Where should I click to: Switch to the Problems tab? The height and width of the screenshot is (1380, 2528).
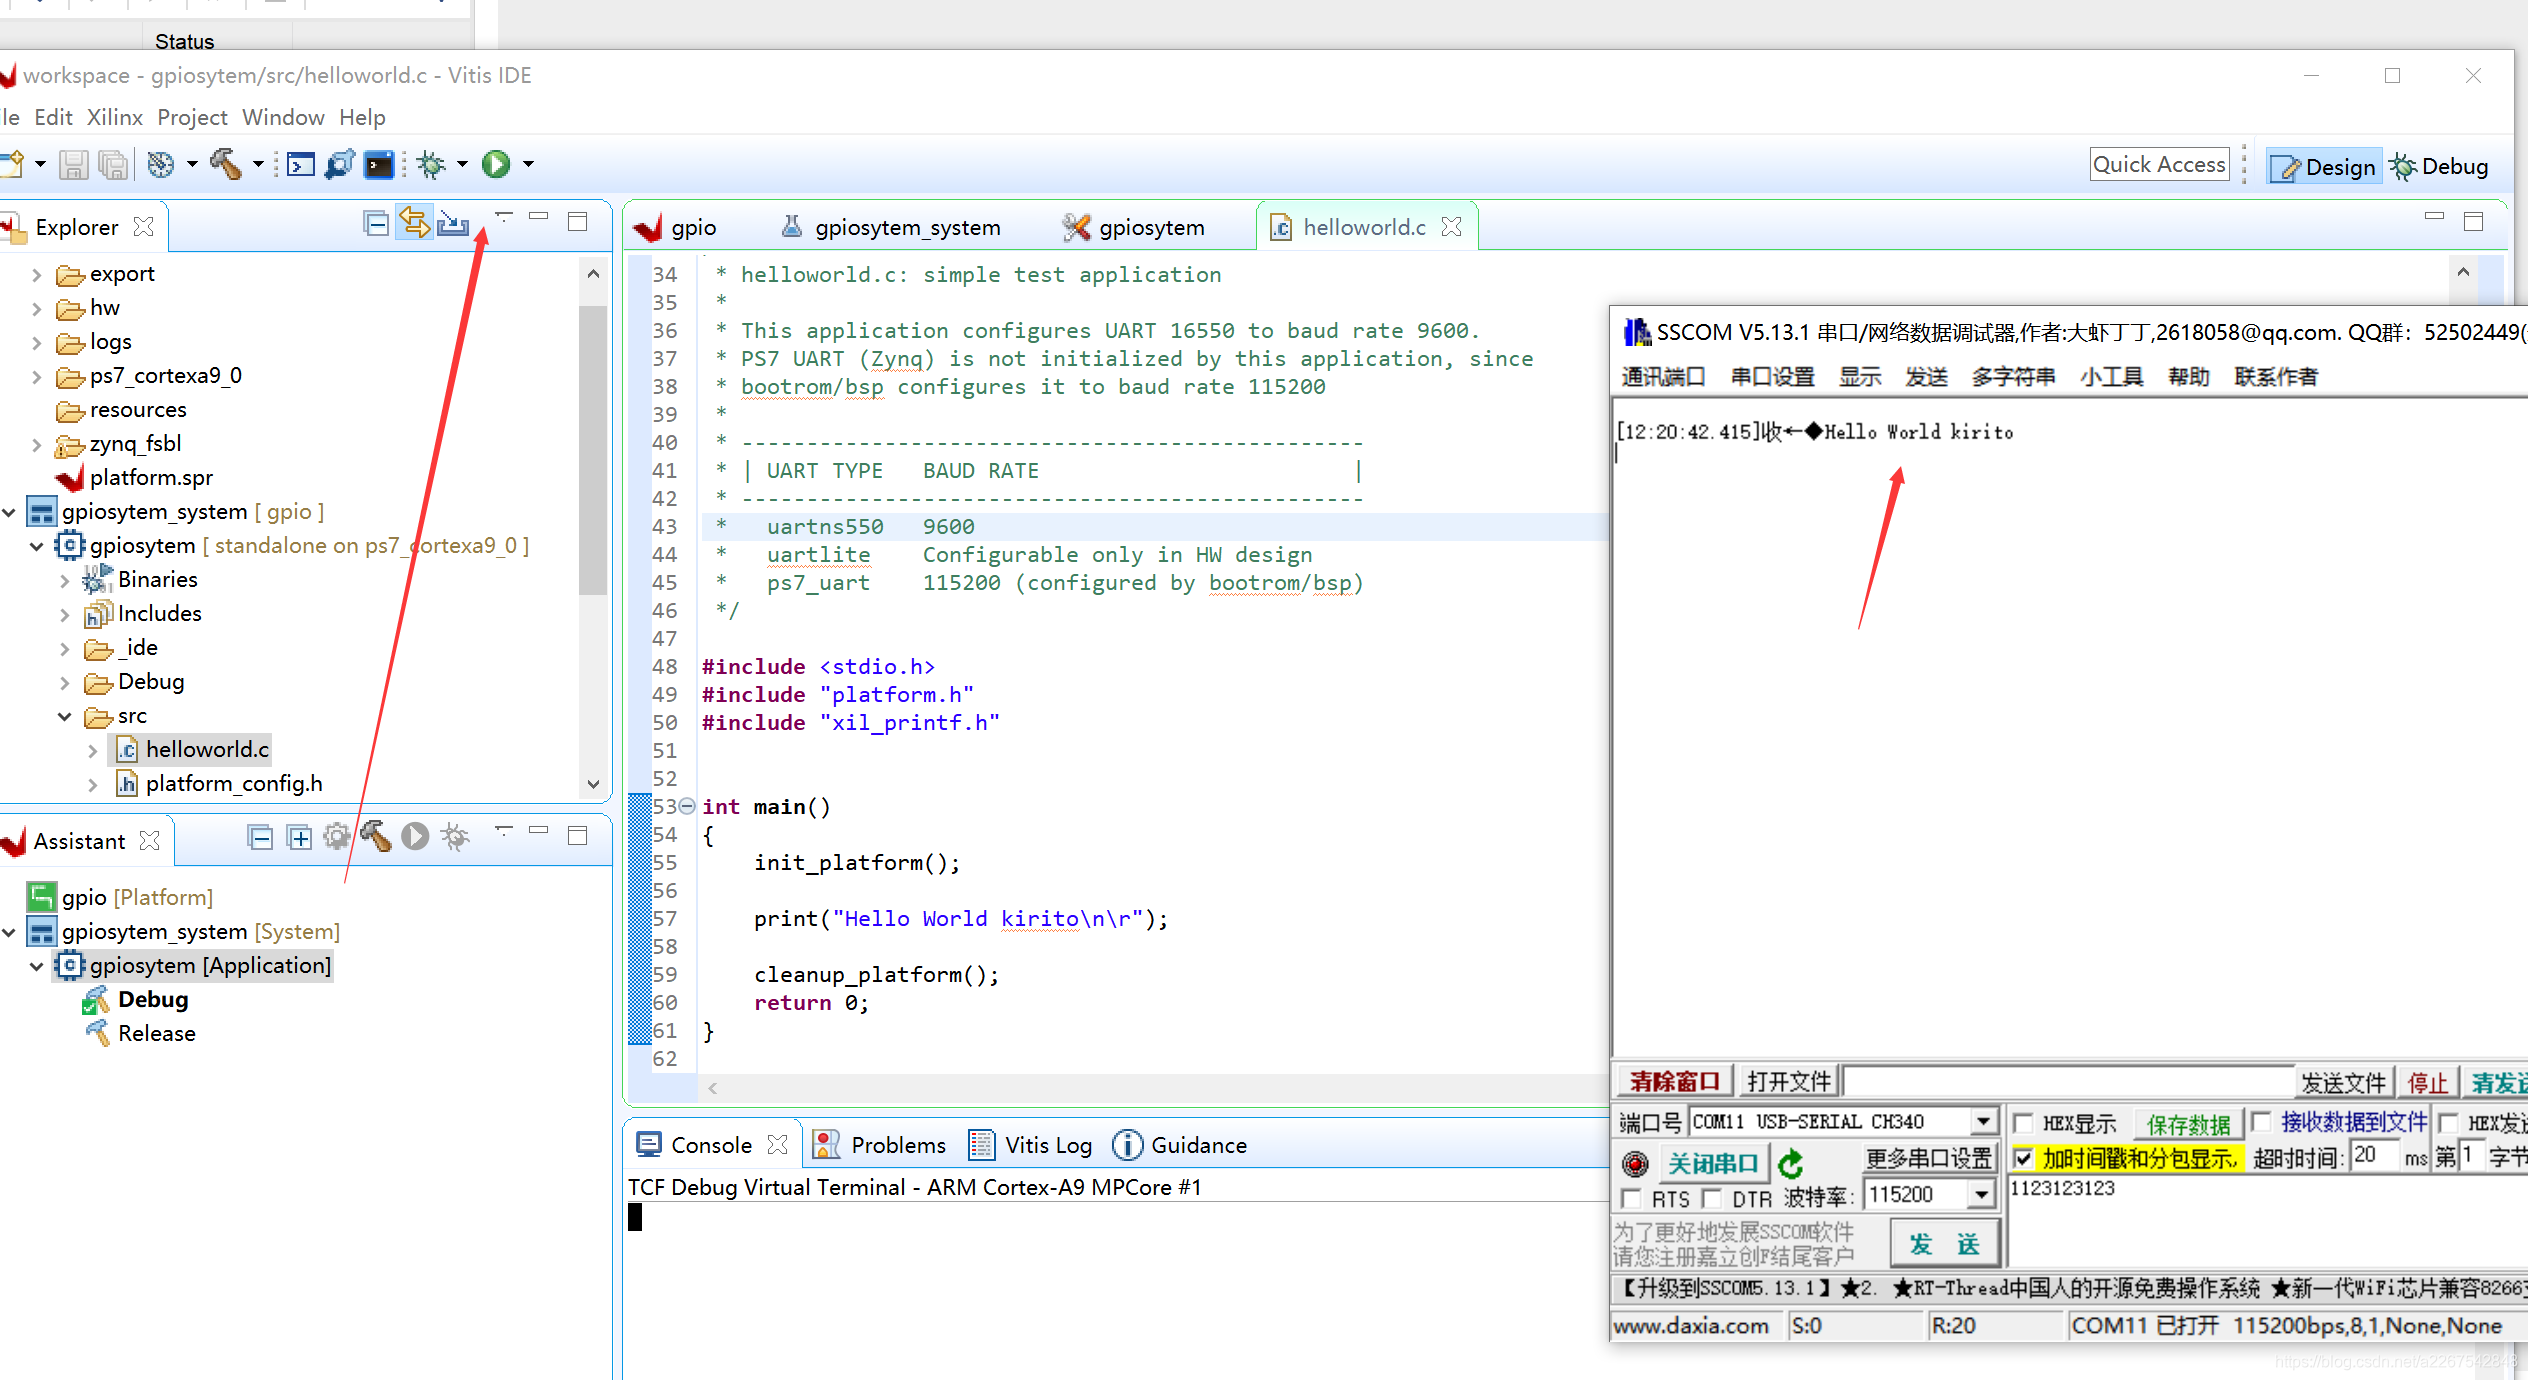[897, 1145]
